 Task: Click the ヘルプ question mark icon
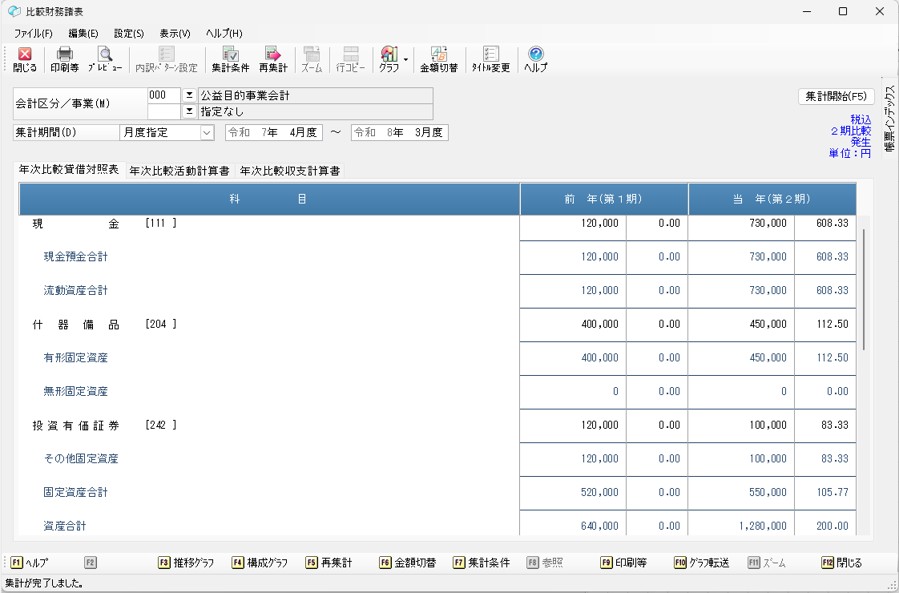[536, 59]
